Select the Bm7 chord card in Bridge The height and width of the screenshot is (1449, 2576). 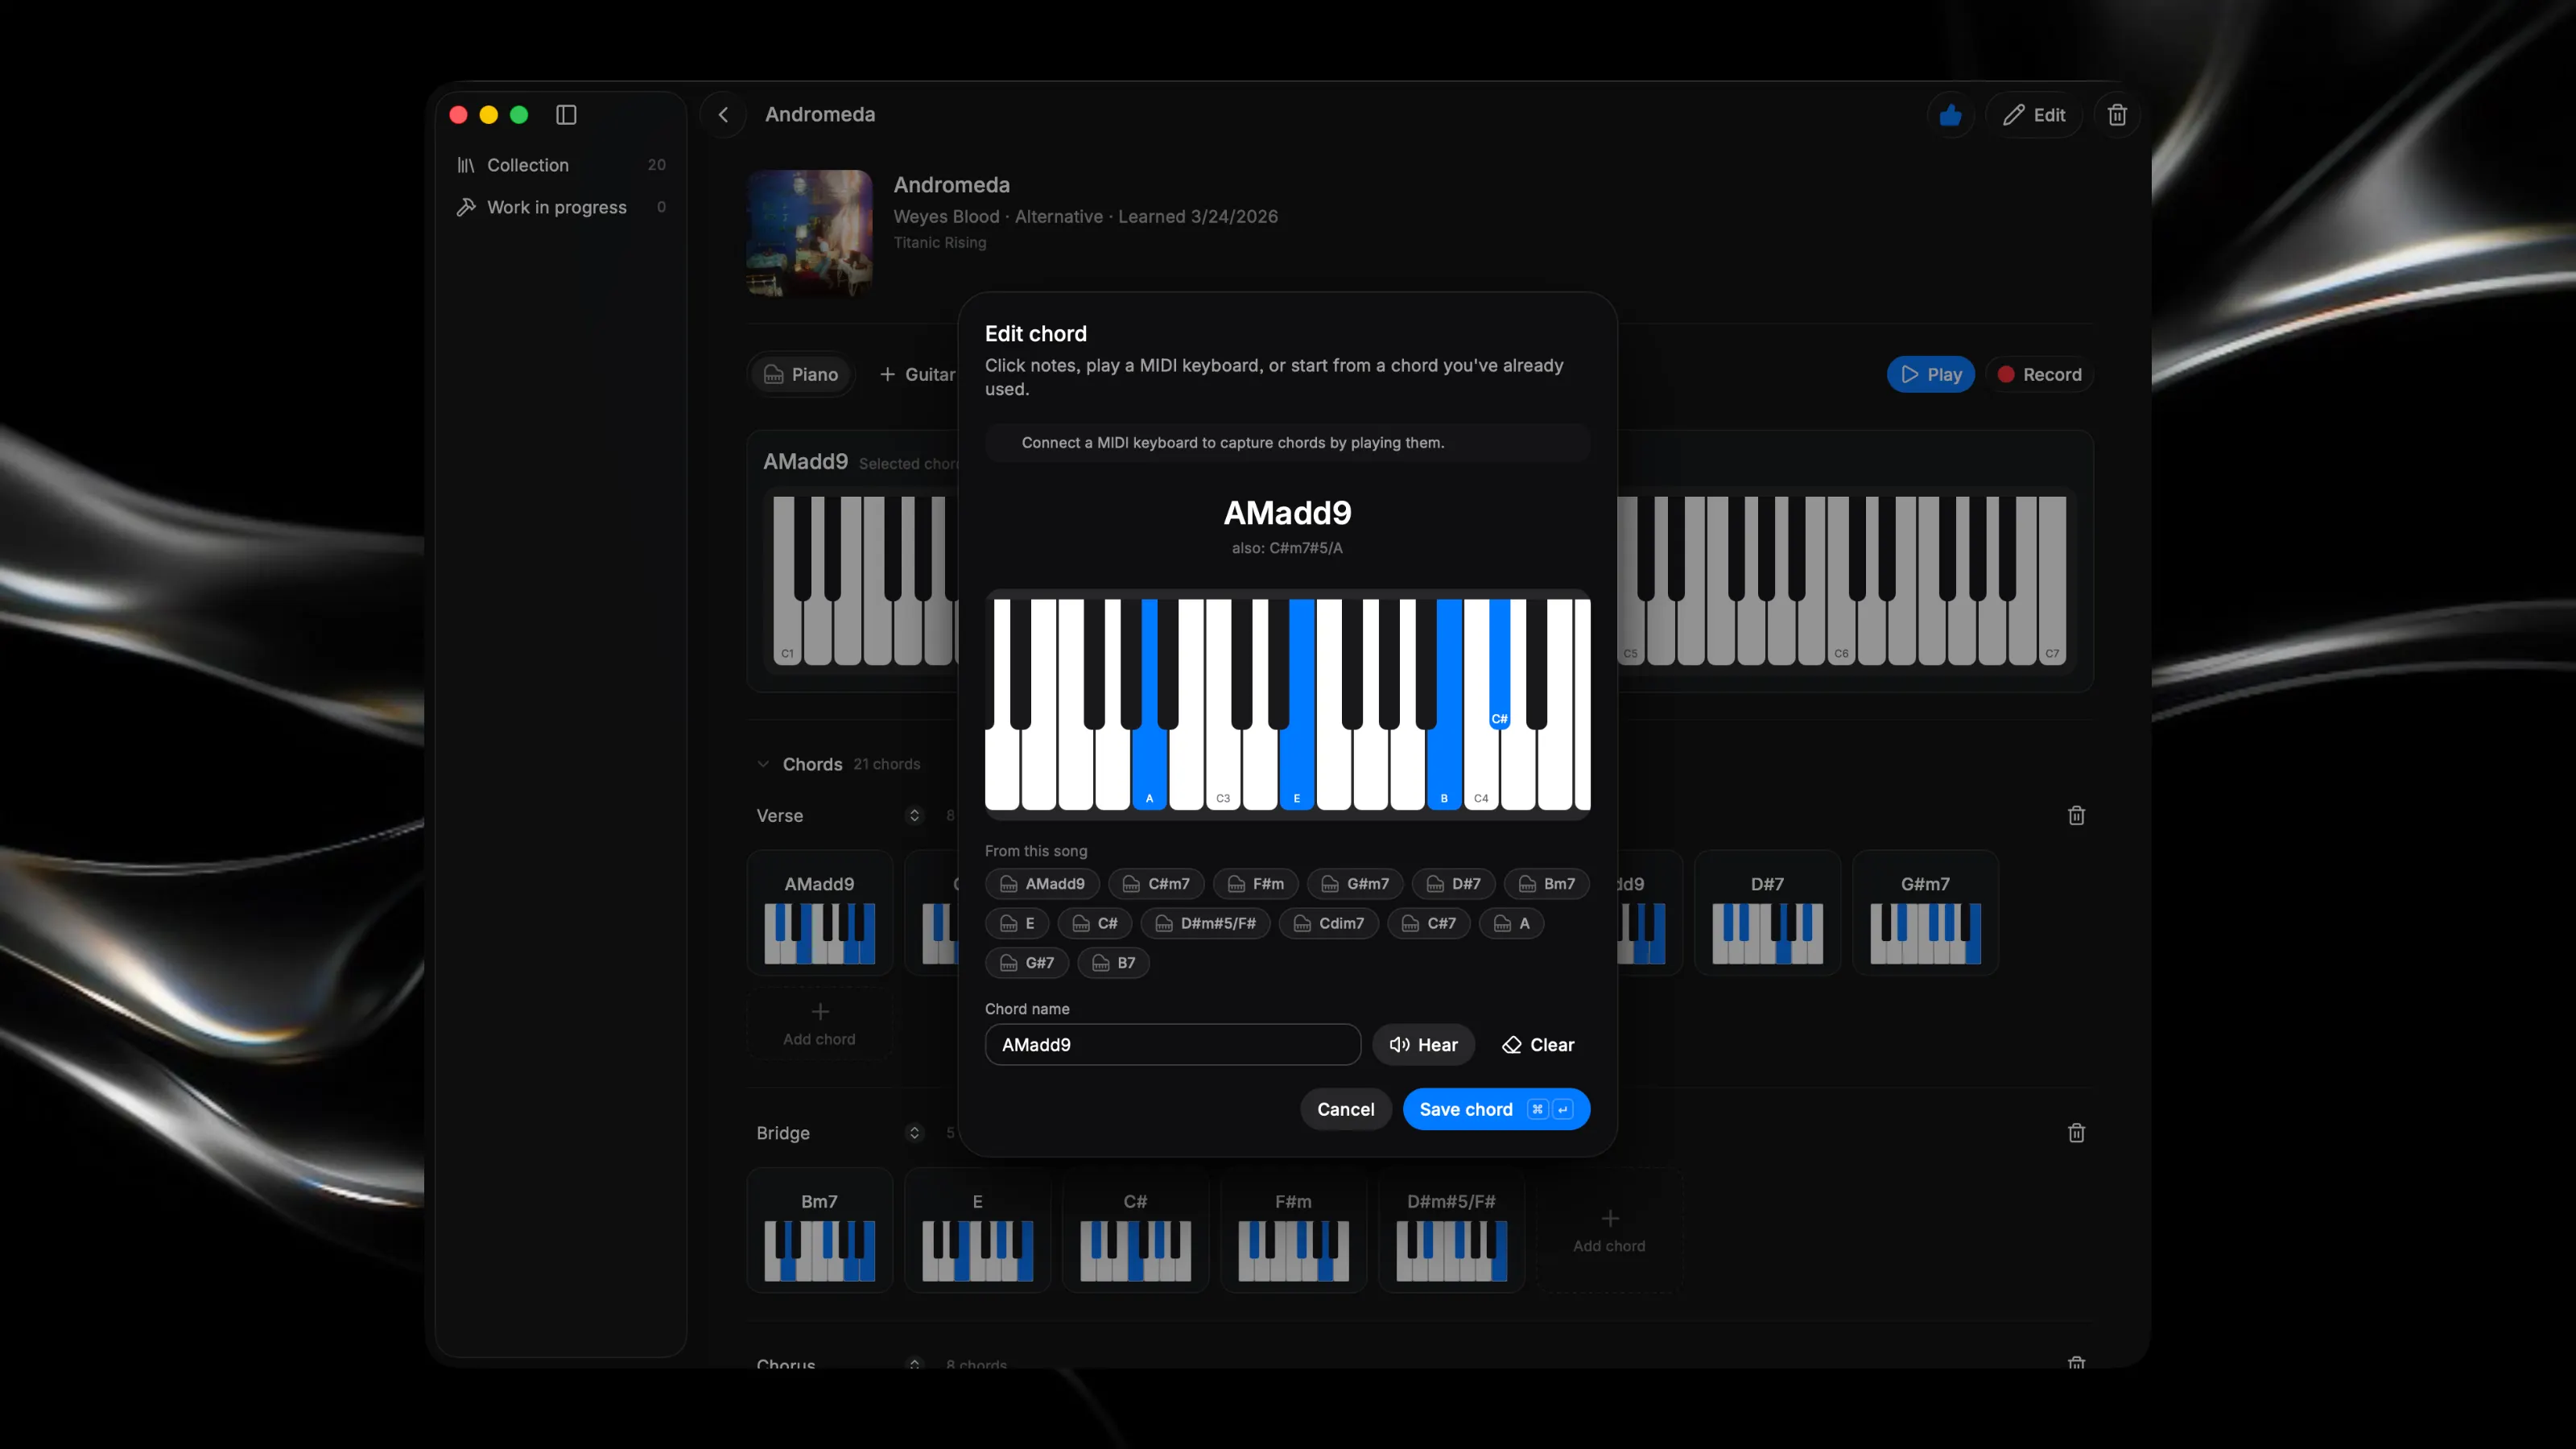819,1231
